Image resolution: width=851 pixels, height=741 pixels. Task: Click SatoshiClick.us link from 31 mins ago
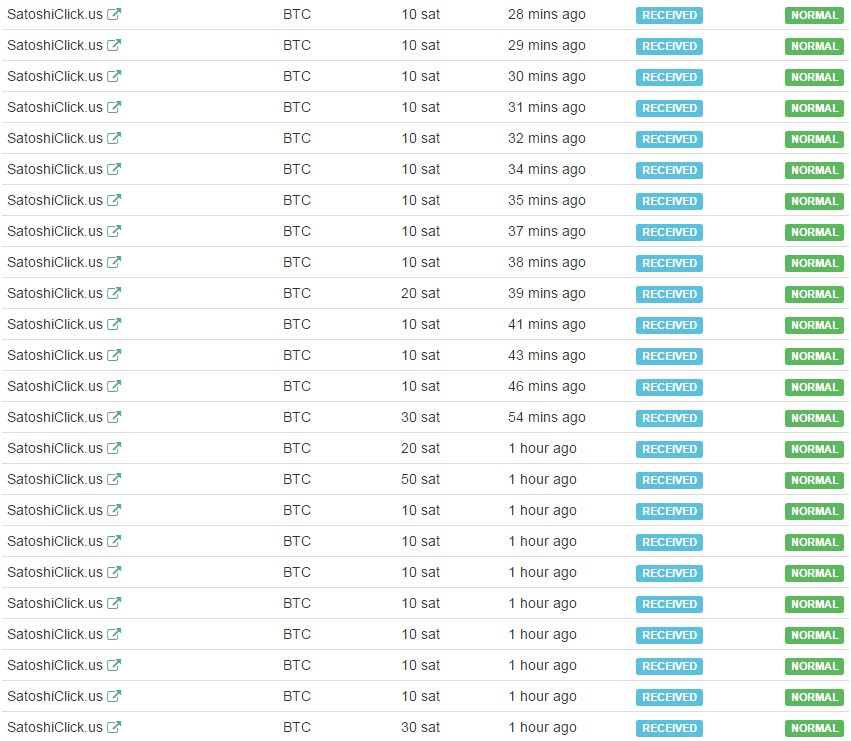coord(55,108)
